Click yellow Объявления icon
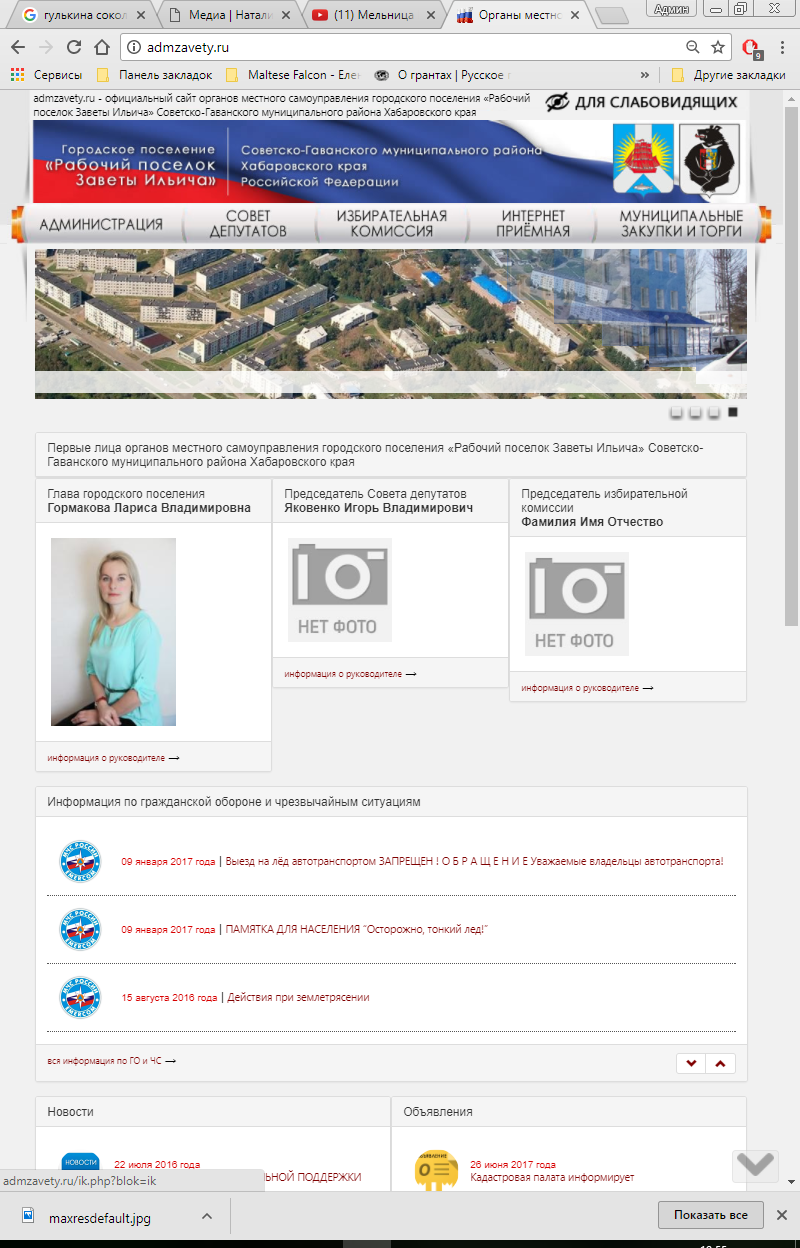 [x=437, y=1169]
